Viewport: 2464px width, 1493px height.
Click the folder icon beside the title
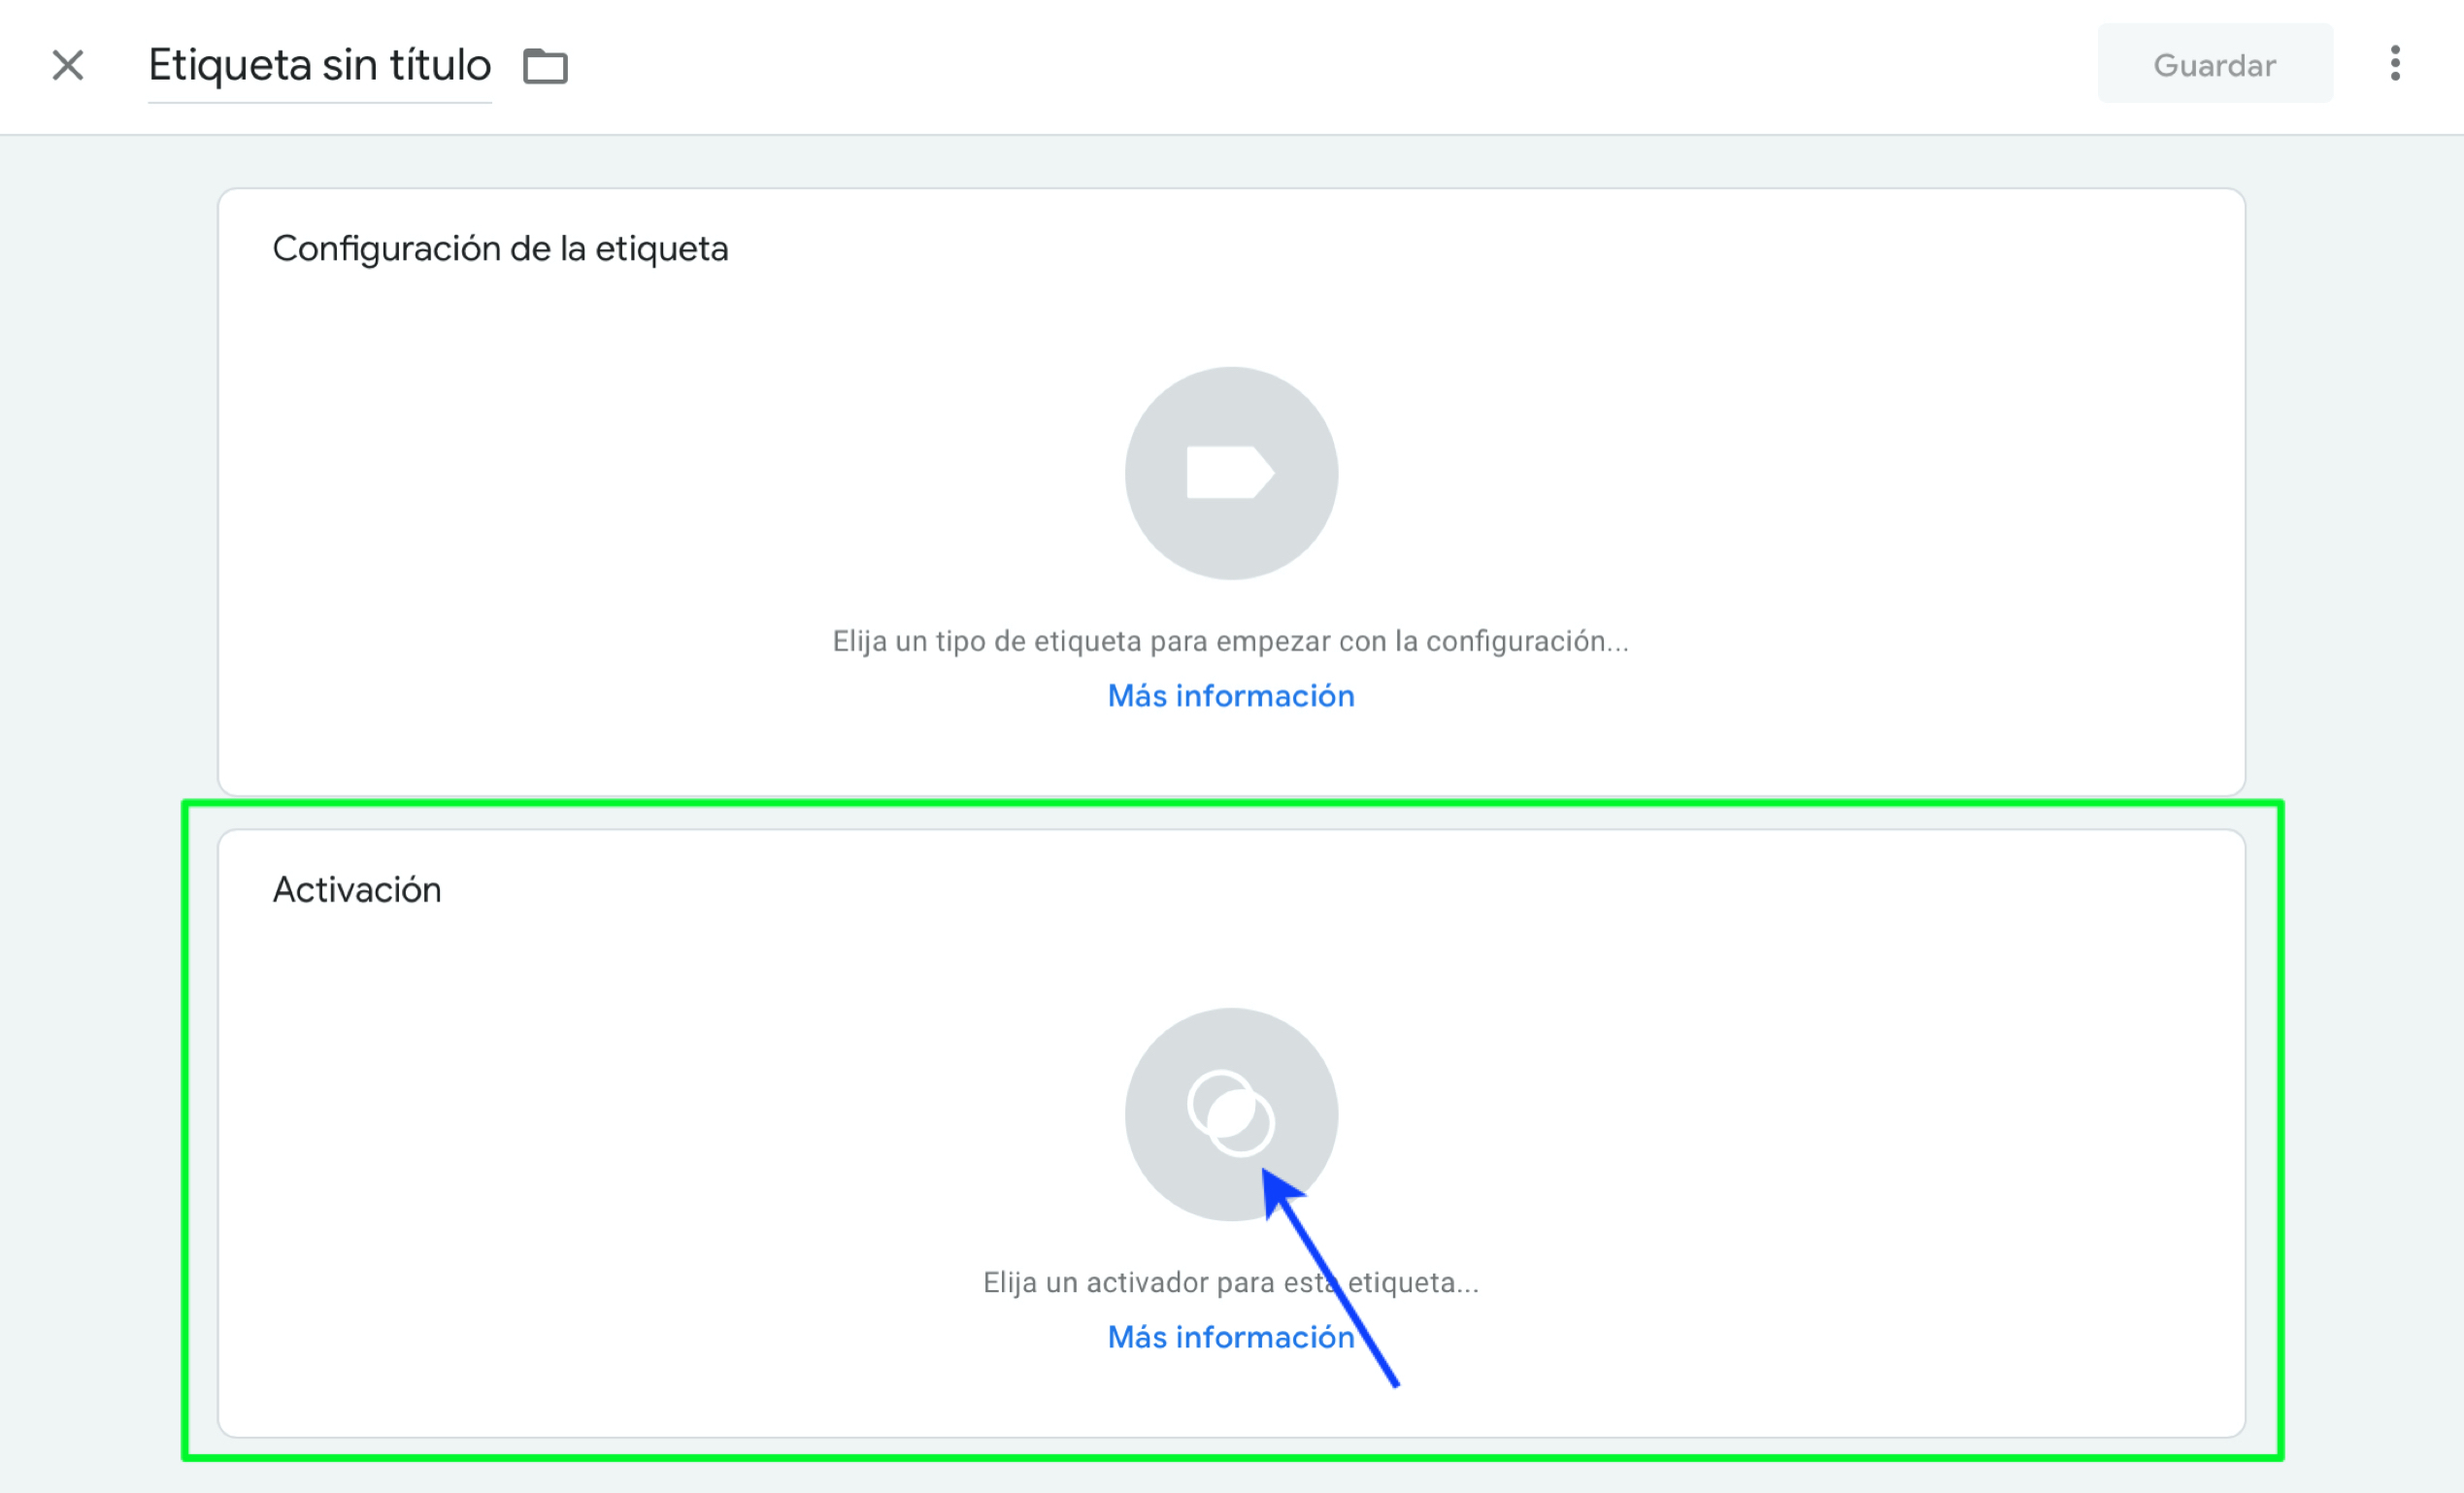pos(545,66)
